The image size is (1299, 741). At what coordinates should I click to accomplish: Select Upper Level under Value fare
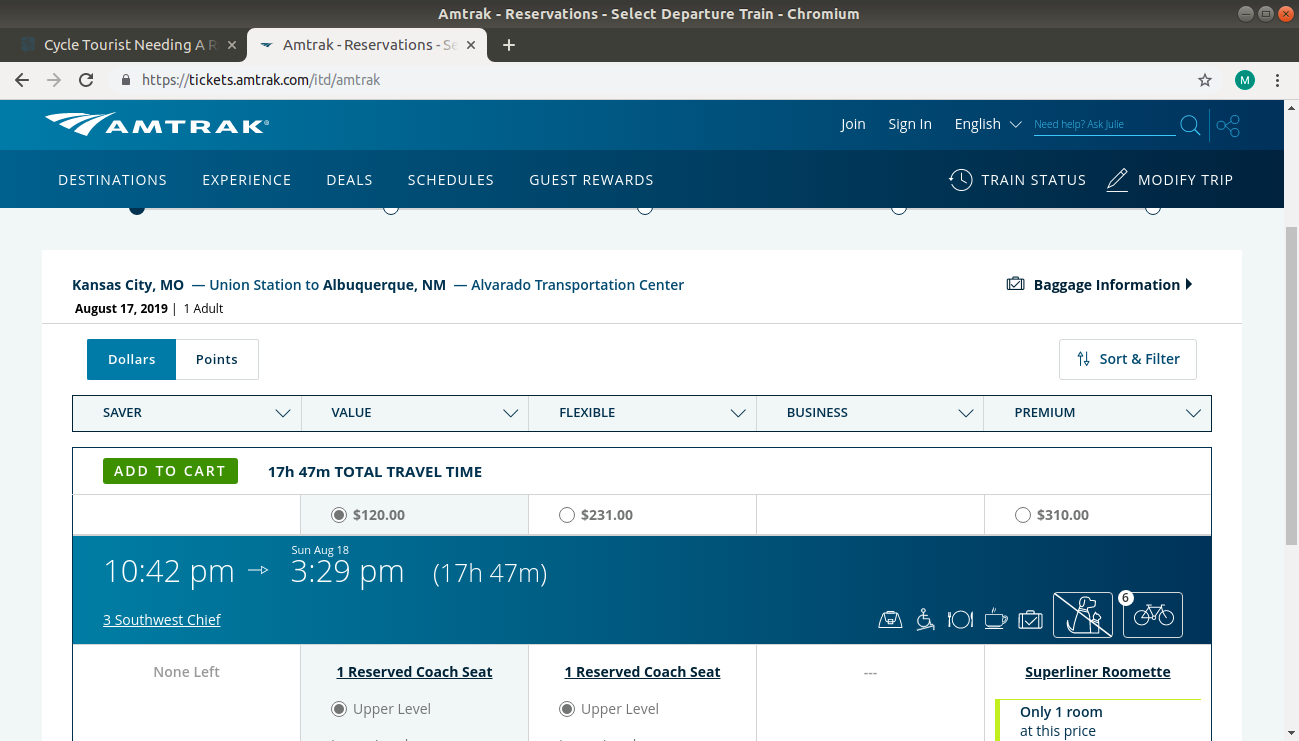click(339, 709)
